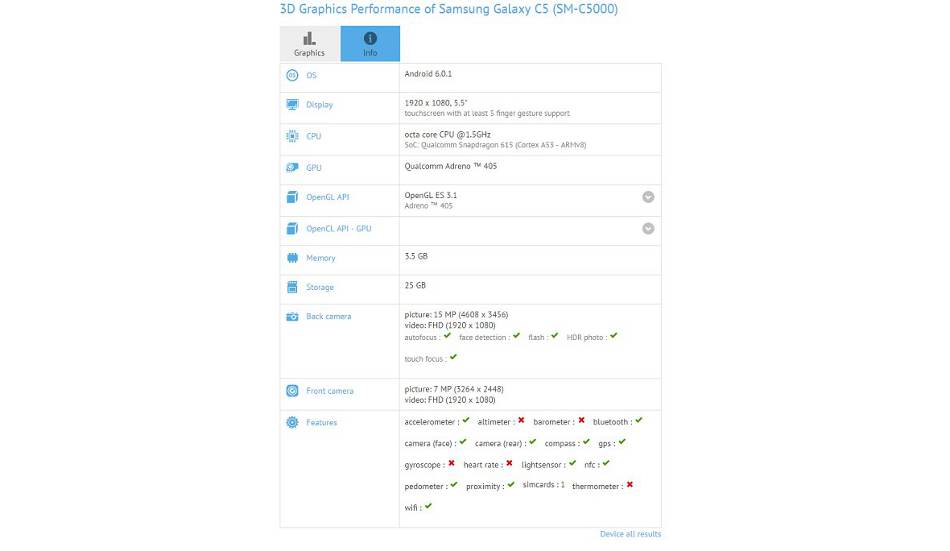
Task: Open the Device all results link
Action: click(630, 534)
